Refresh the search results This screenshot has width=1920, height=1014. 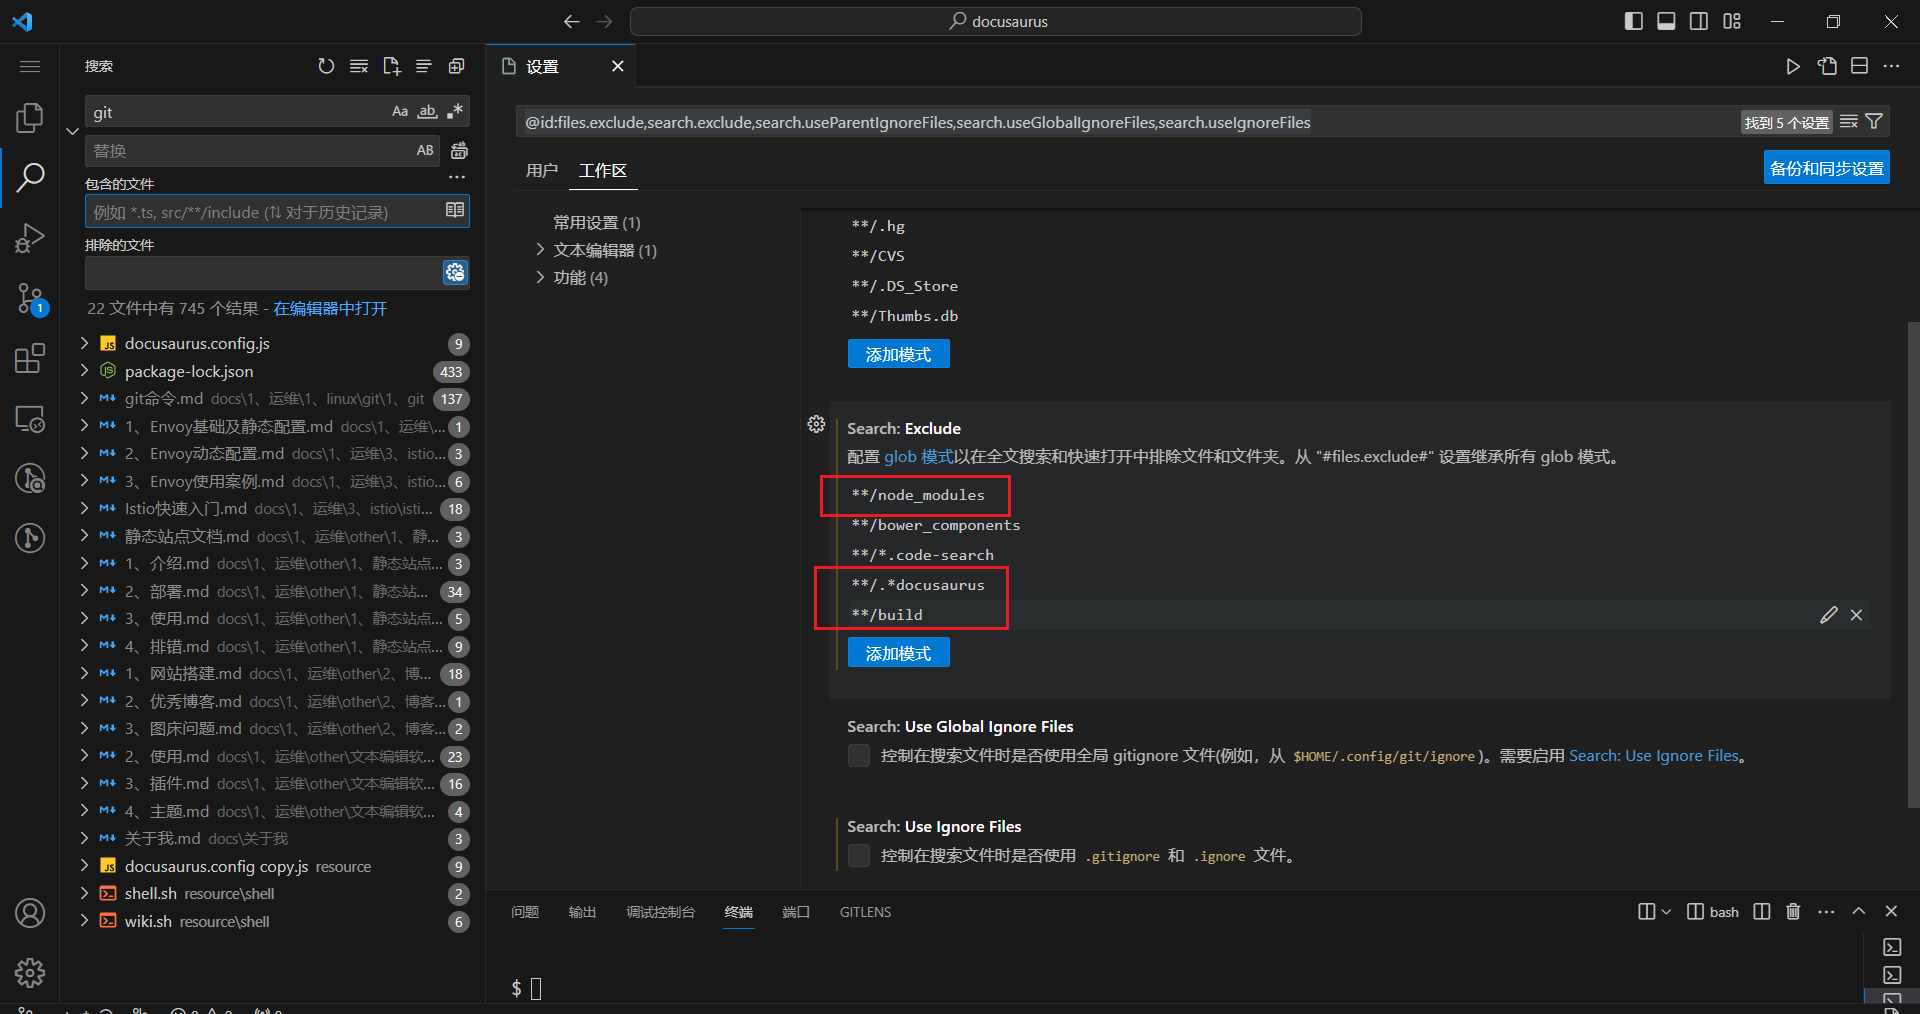326,66
